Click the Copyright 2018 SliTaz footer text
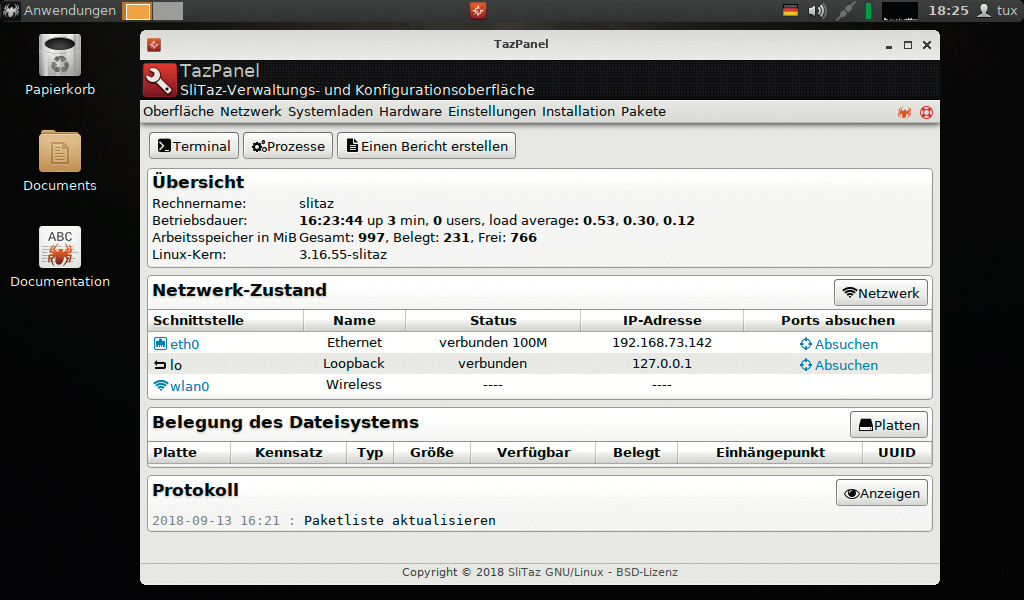This screenshot has width=1024, height=600. 539,572
